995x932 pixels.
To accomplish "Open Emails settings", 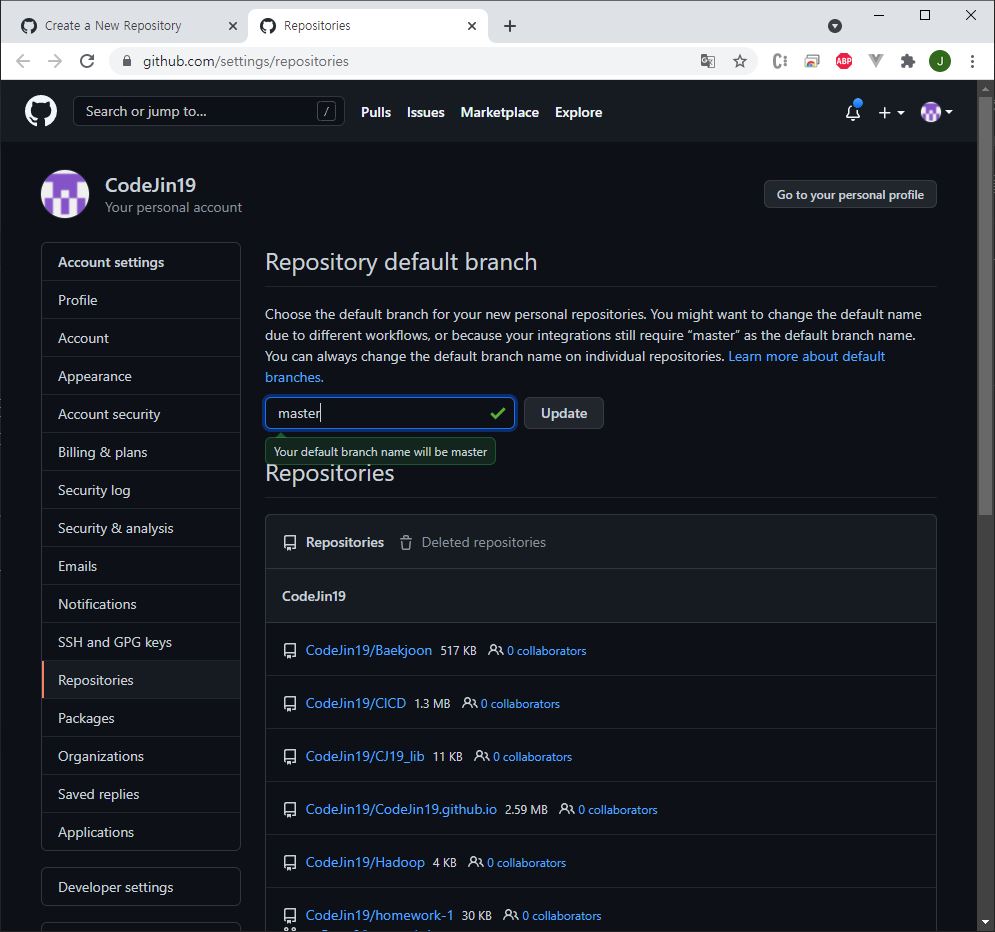I will (x=141, y=567).
